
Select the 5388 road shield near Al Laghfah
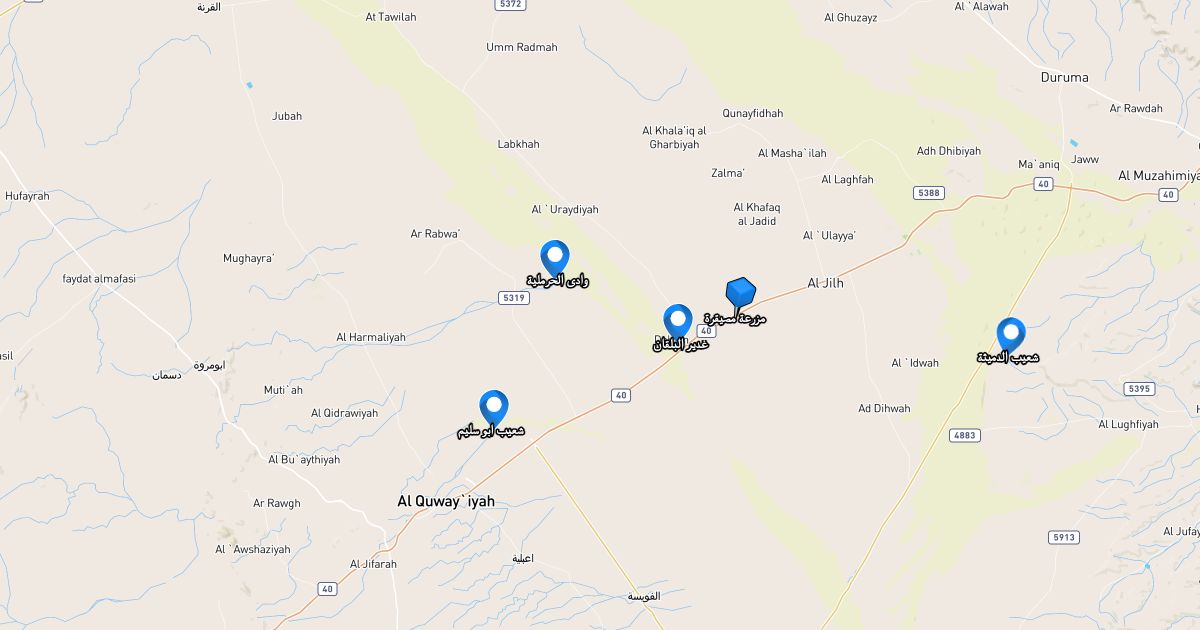(928, 192)
